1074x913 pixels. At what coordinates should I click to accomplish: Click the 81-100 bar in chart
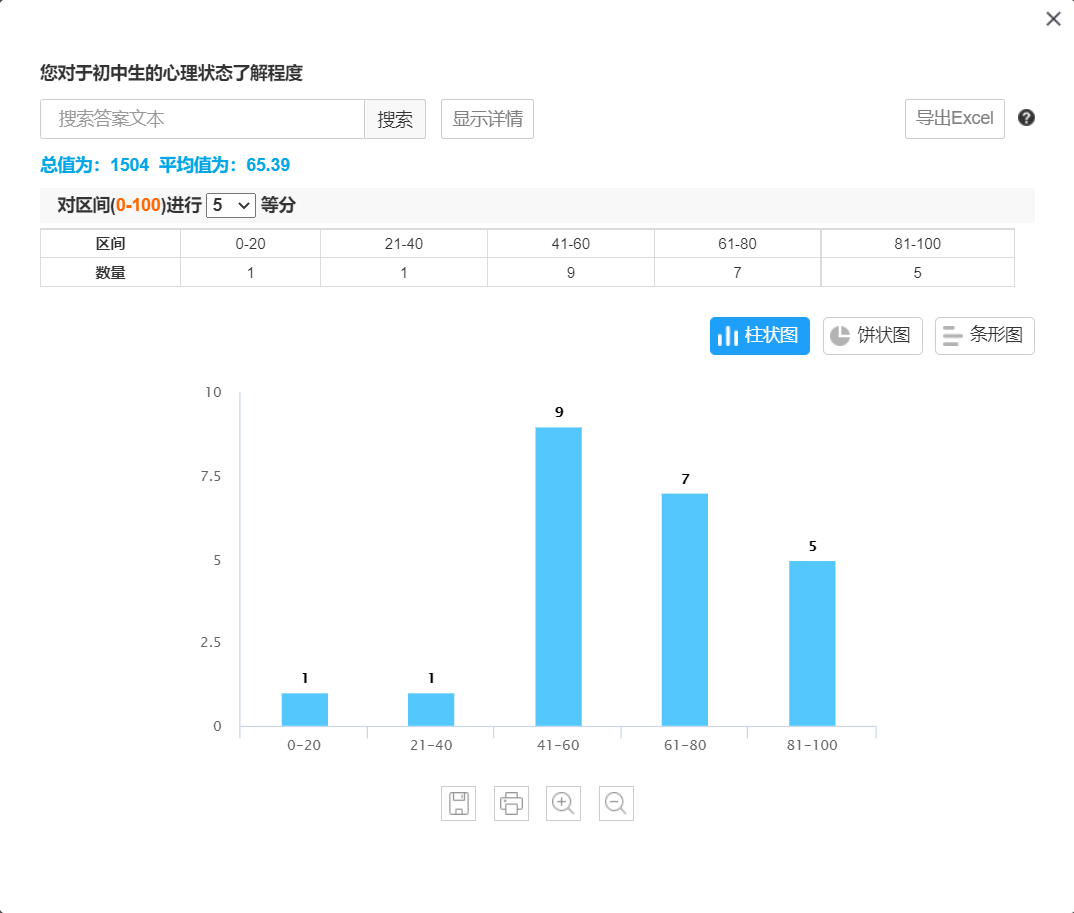coord(812,643)
